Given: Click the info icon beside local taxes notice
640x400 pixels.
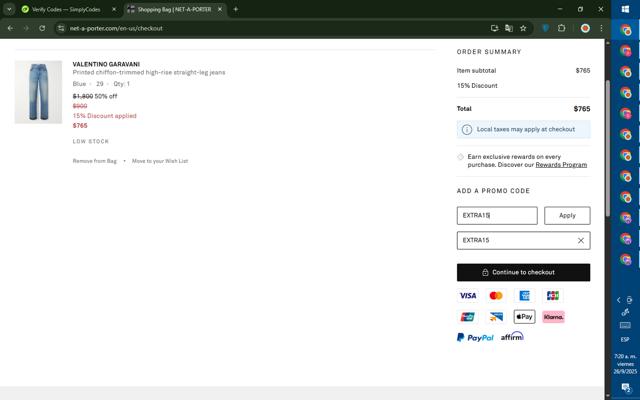Looking at the screenshot, I should 467,129.
